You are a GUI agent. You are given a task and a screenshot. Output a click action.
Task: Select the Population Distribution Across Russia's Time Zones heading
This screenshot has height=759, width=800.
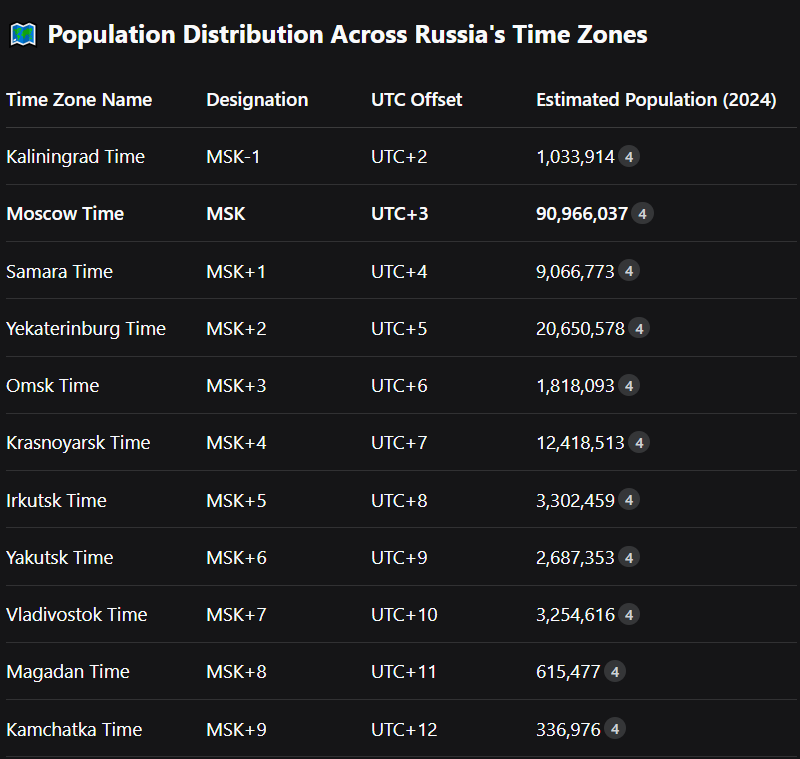(347, 35)
